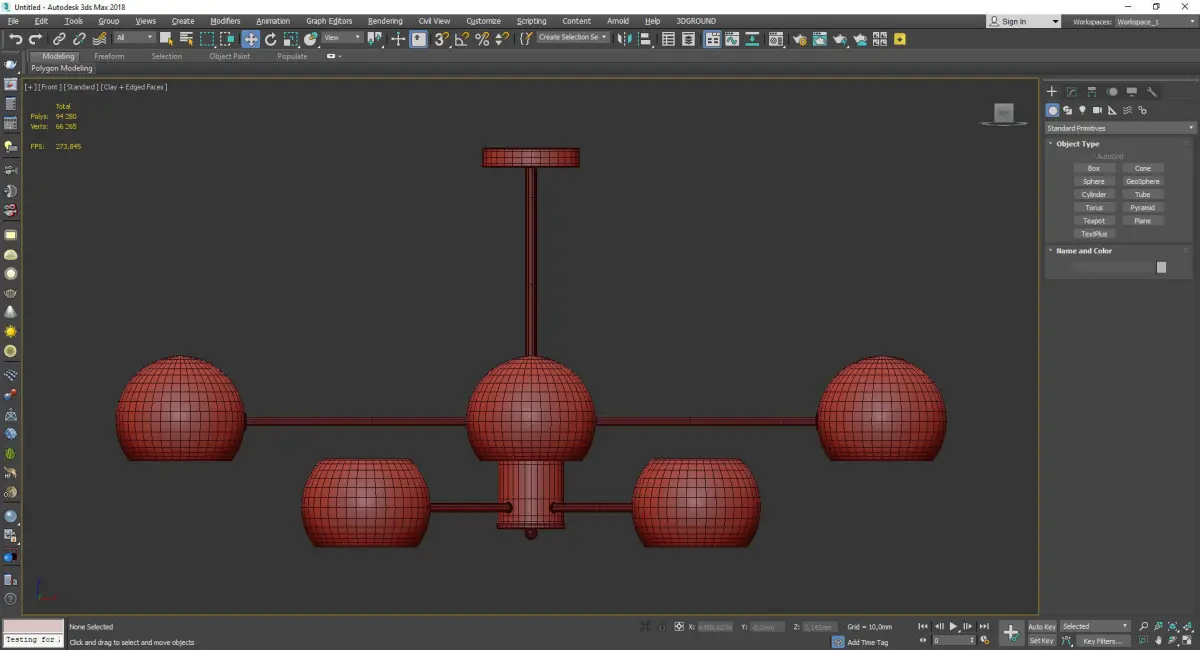Click the object color swatch

pyautogui.click(x=1161, y=267)
